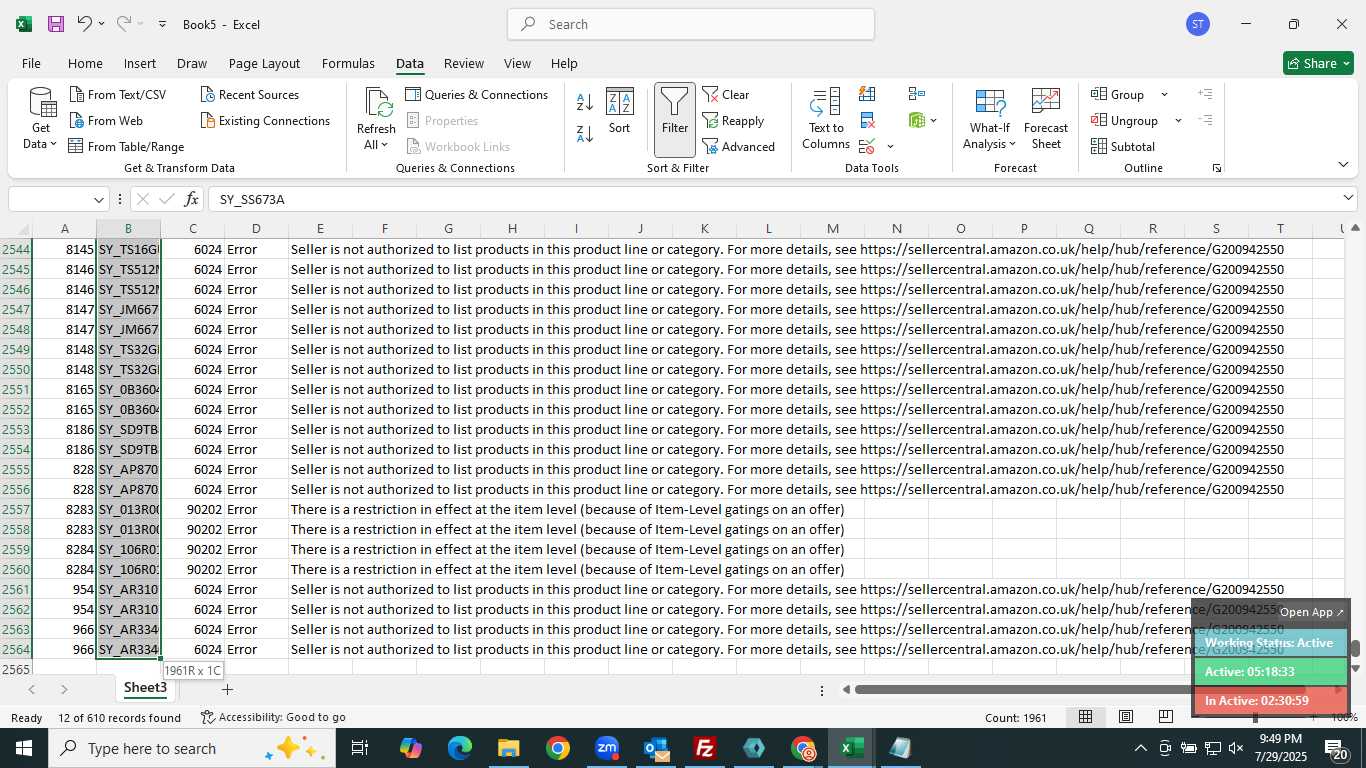Collapse the ribbon with the chevron
Viewport: 1366px width, 768px height.
pos(1343,165)
